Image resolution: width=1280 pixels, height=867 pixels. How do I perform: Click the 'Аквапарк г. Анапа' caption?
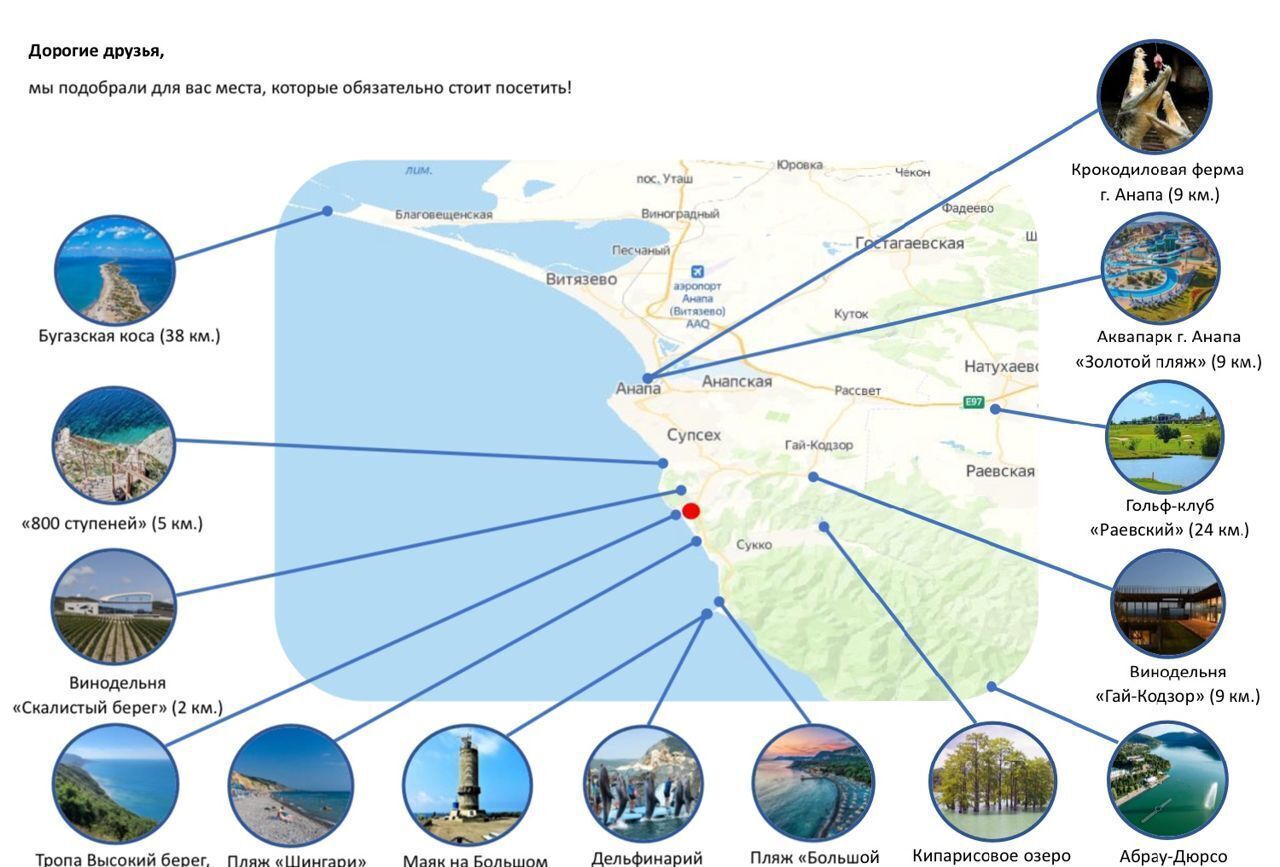point(1169,337)
